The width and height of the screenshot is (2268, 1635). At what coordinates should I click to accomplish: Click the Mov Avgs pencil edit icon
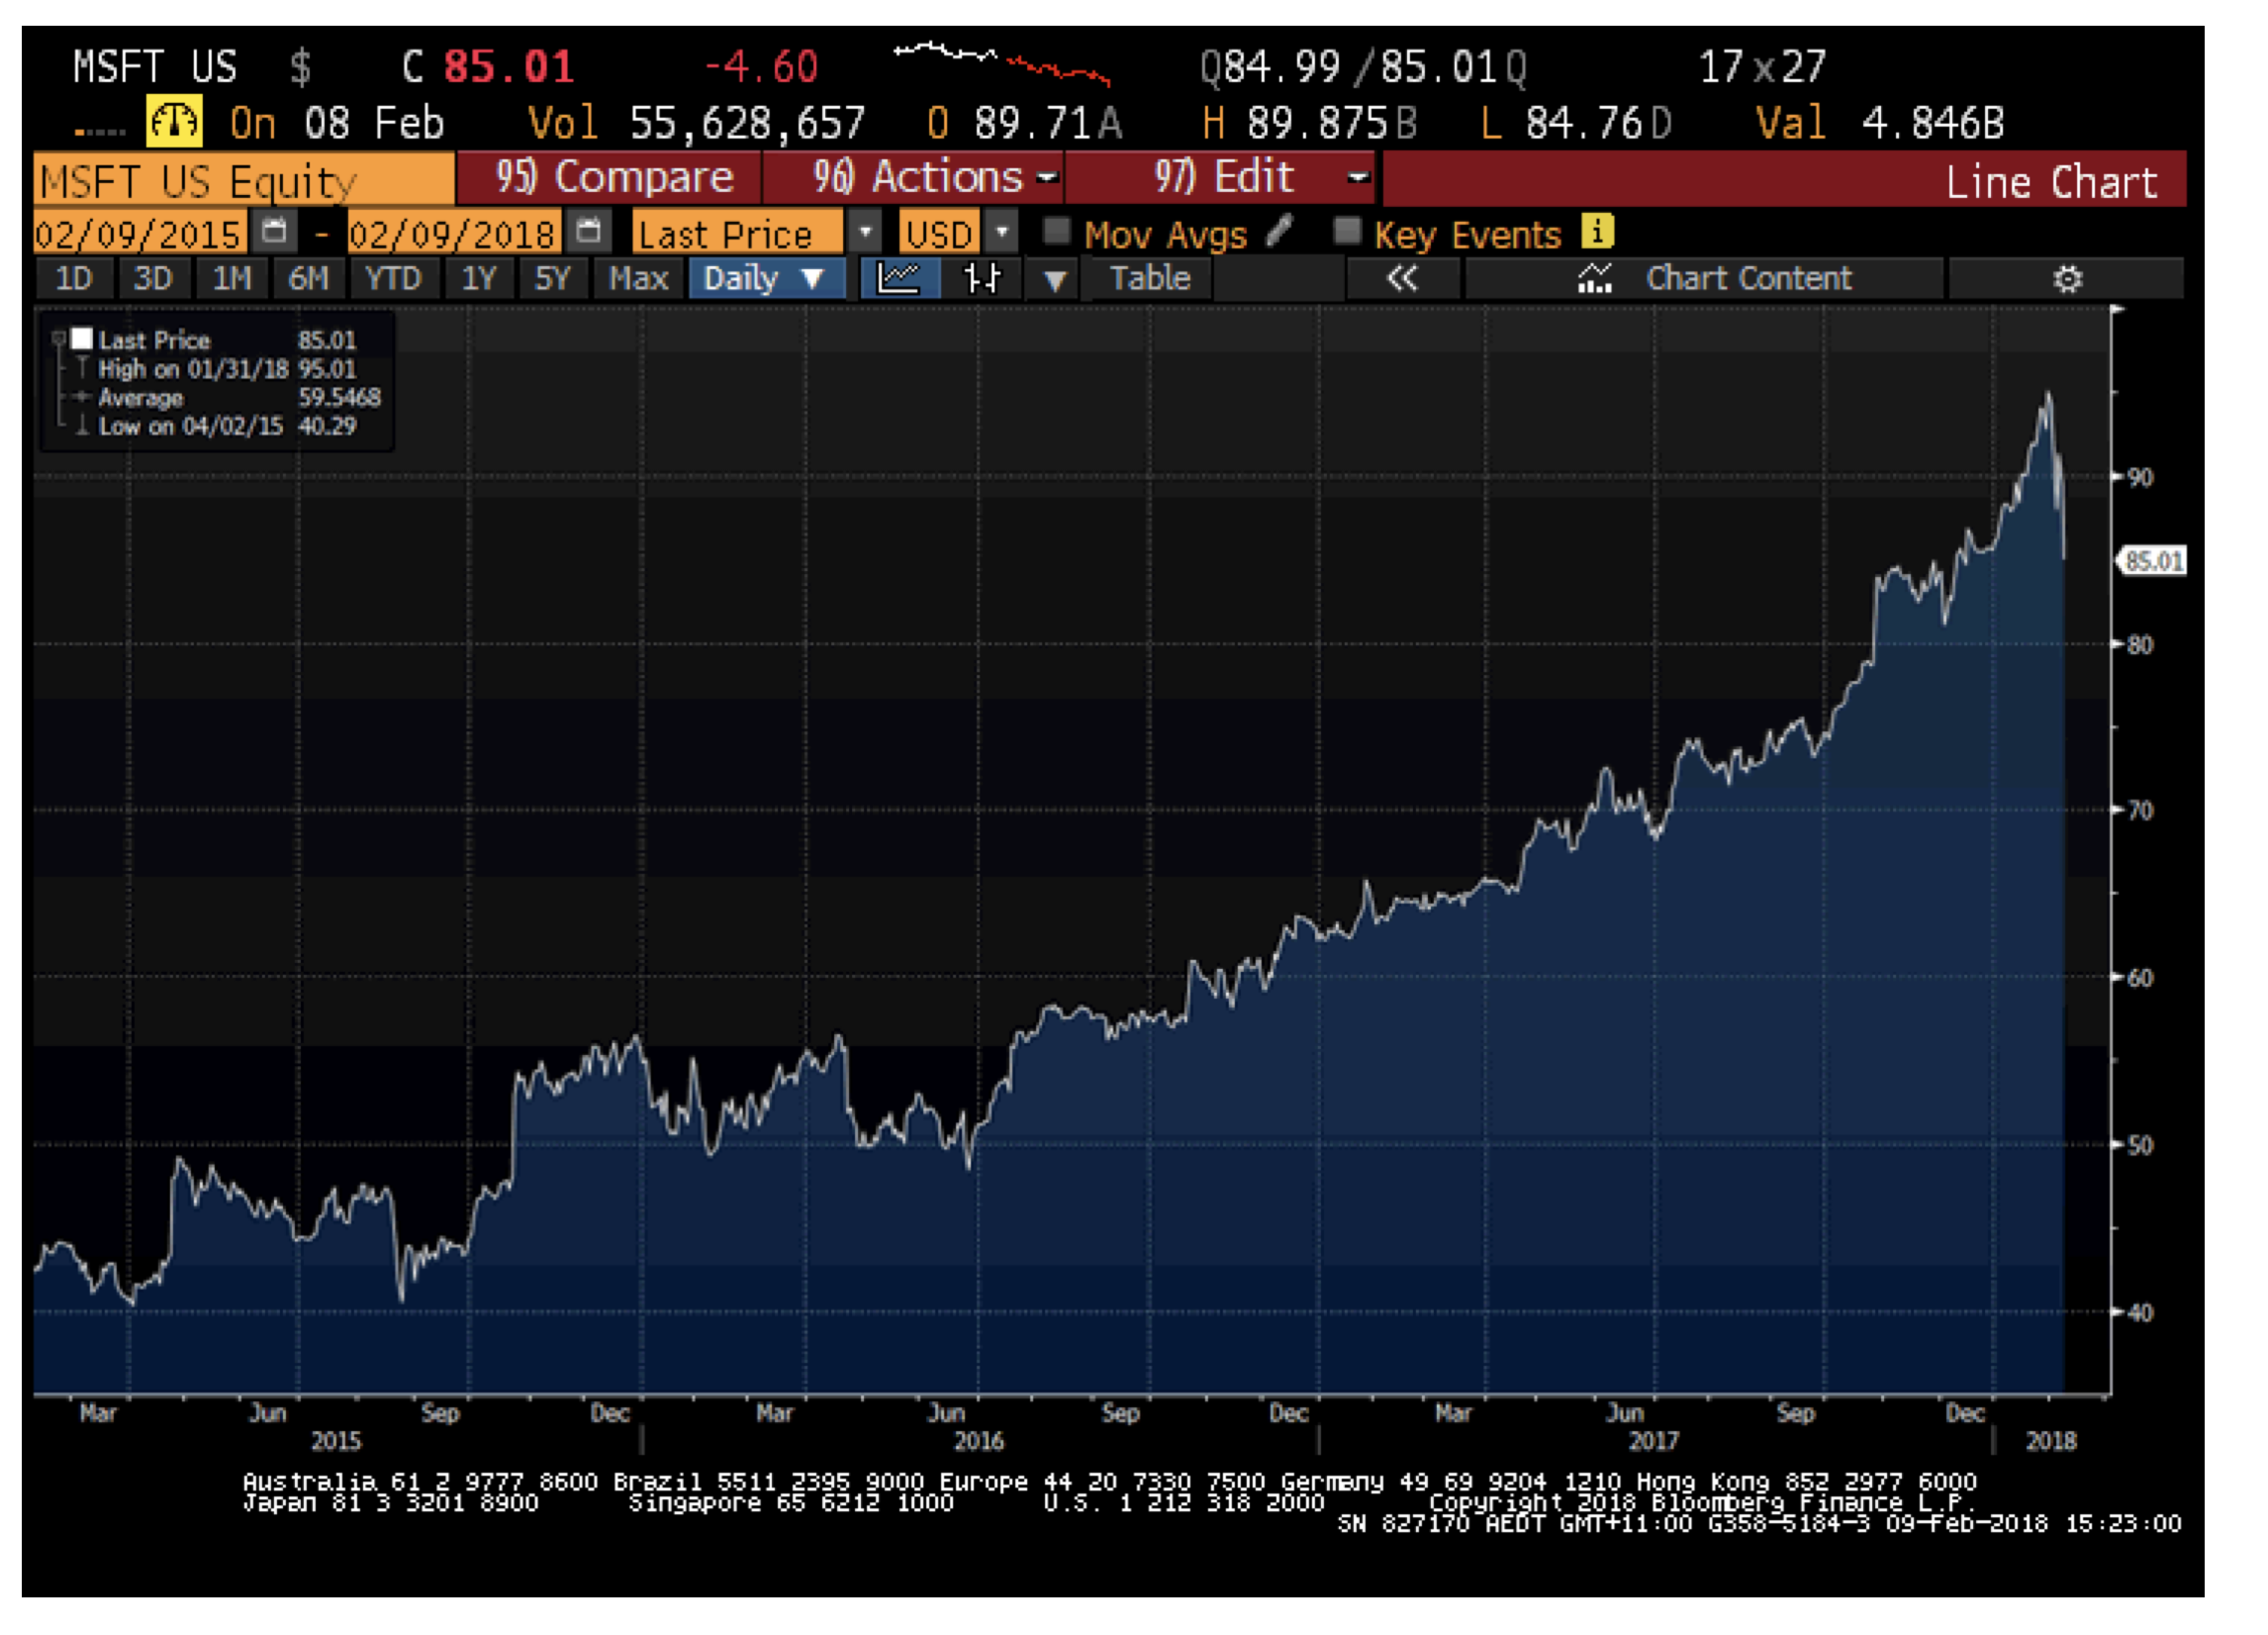coord(1279,231)
